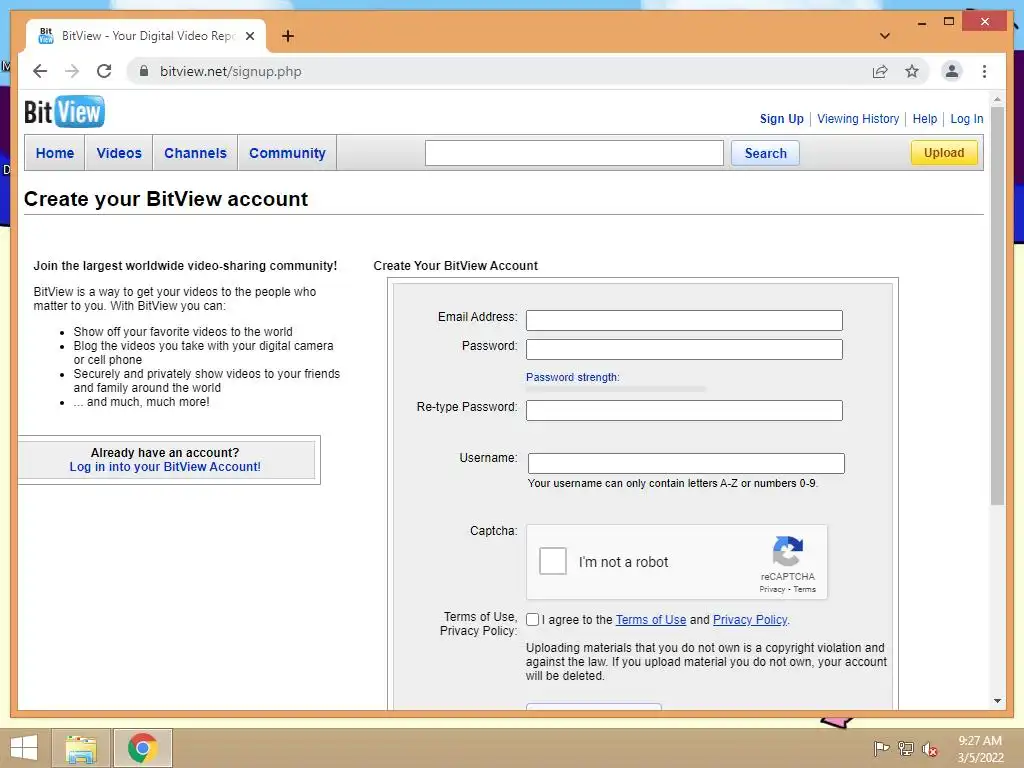Open File Explorer from the taskbar

point(81,748)
